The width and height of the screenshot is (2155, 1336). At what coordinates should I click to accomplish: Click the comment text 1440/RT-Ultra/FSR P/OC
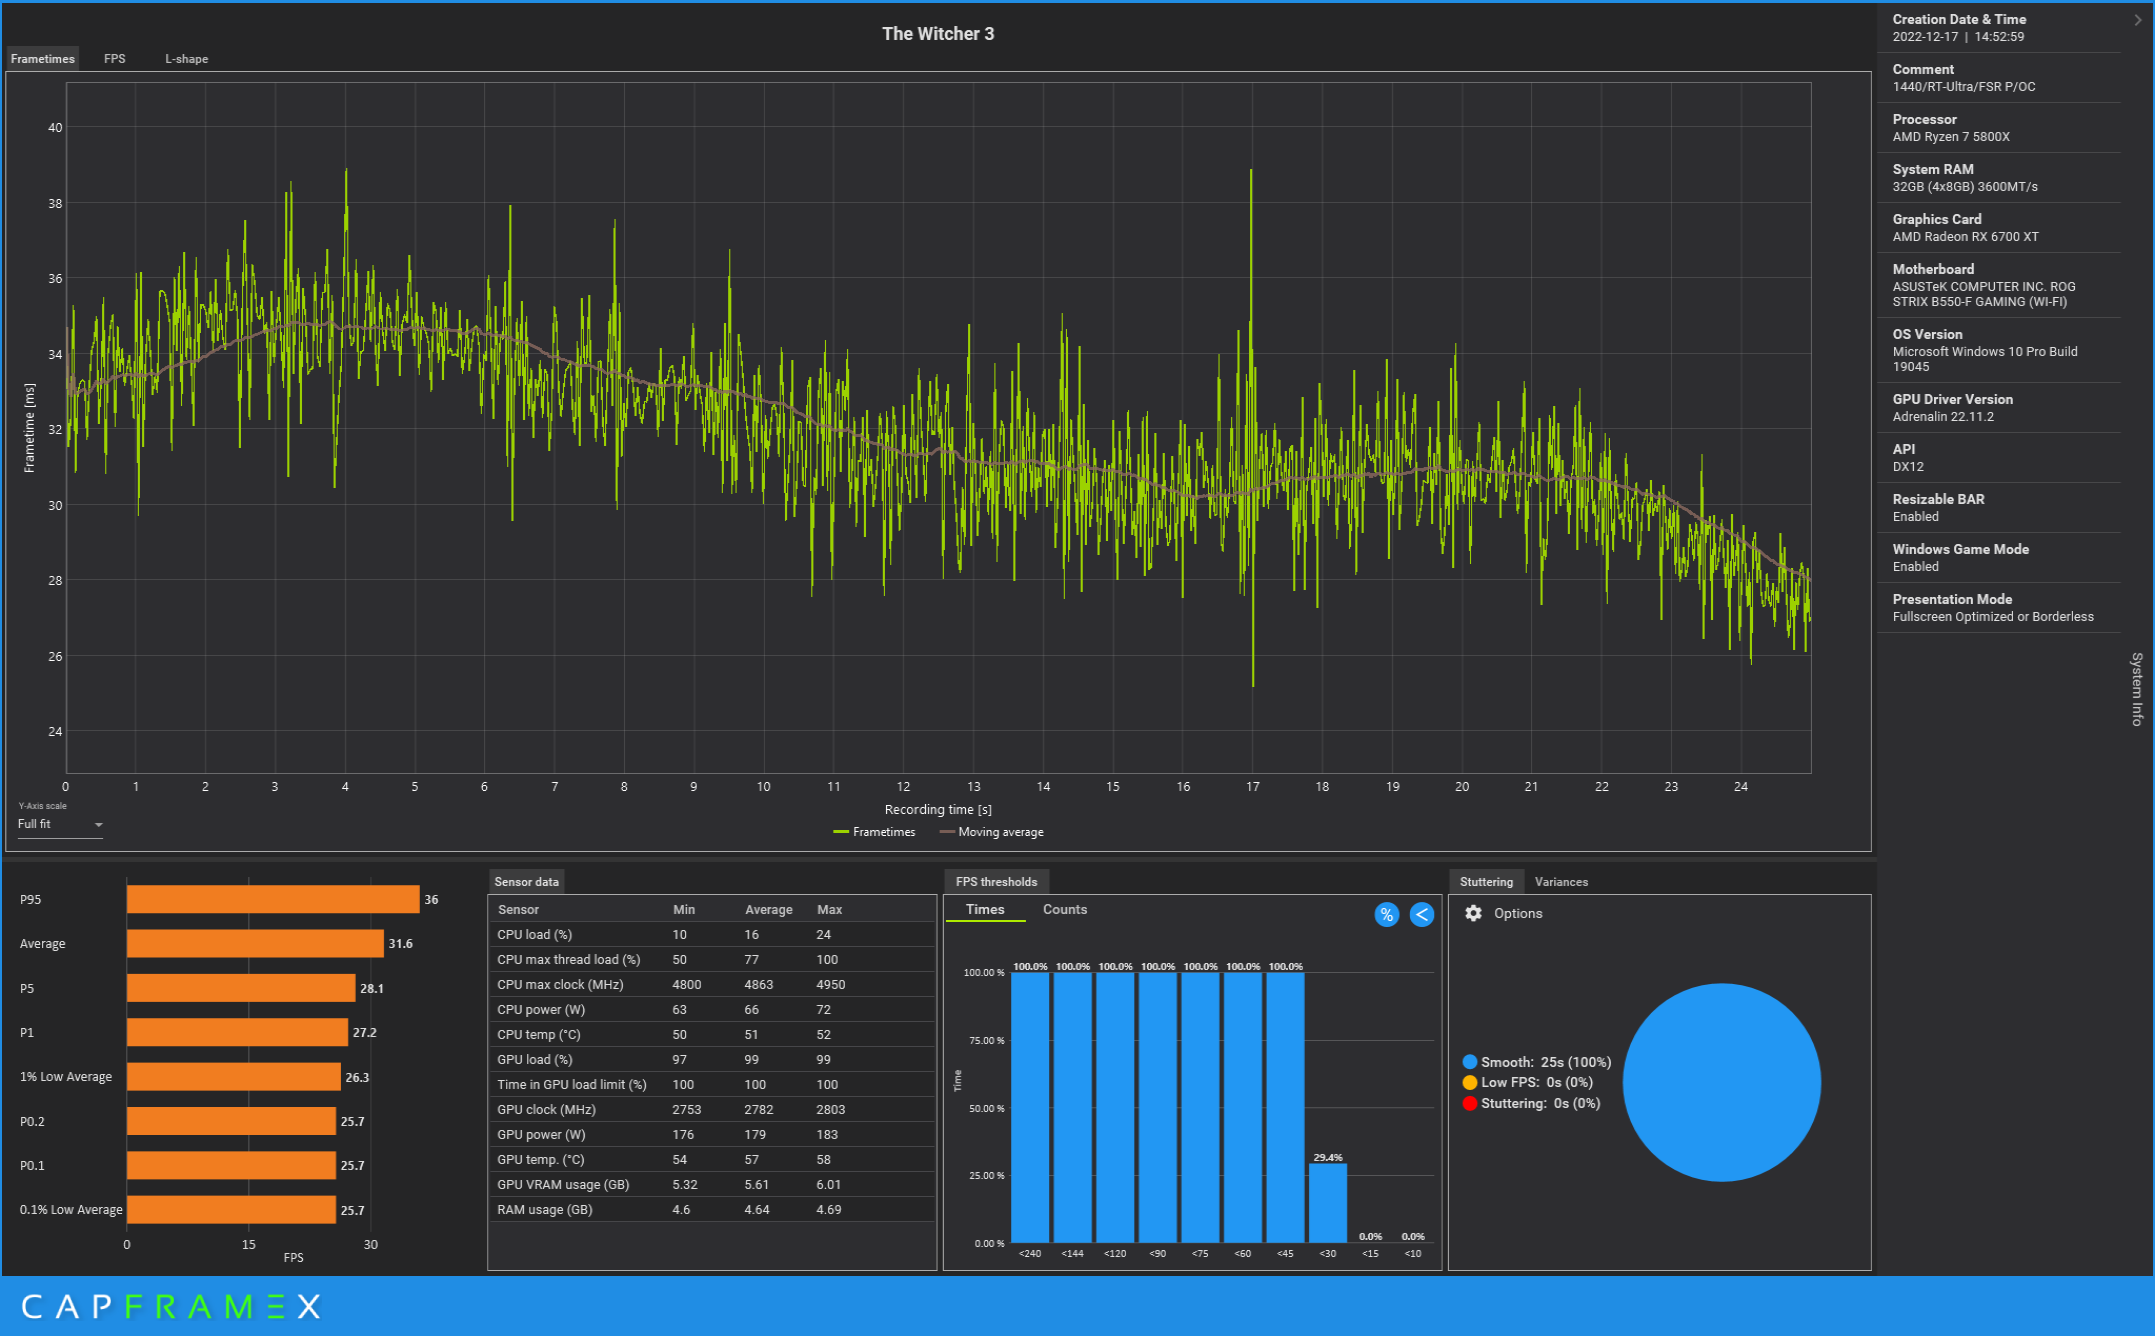(x=1963, y=87)
